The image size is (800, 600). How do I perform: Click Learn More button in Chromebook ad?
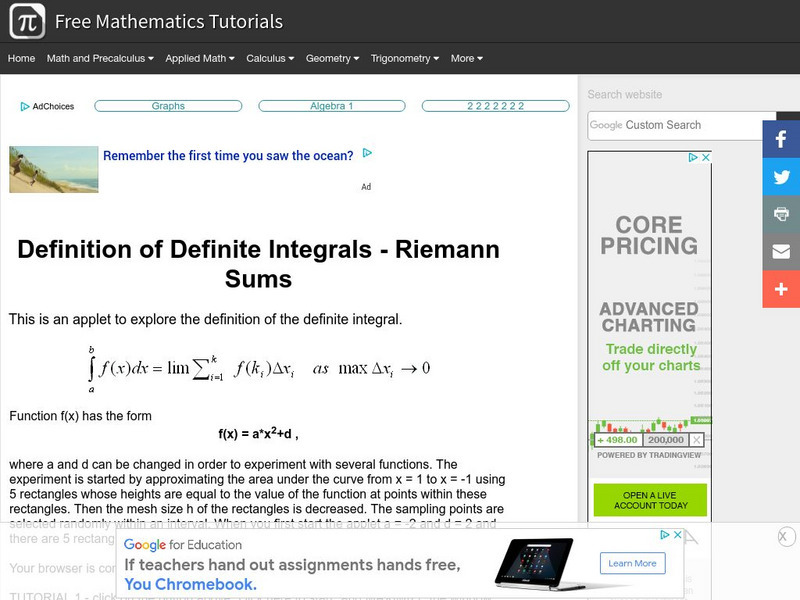(633, 563)
